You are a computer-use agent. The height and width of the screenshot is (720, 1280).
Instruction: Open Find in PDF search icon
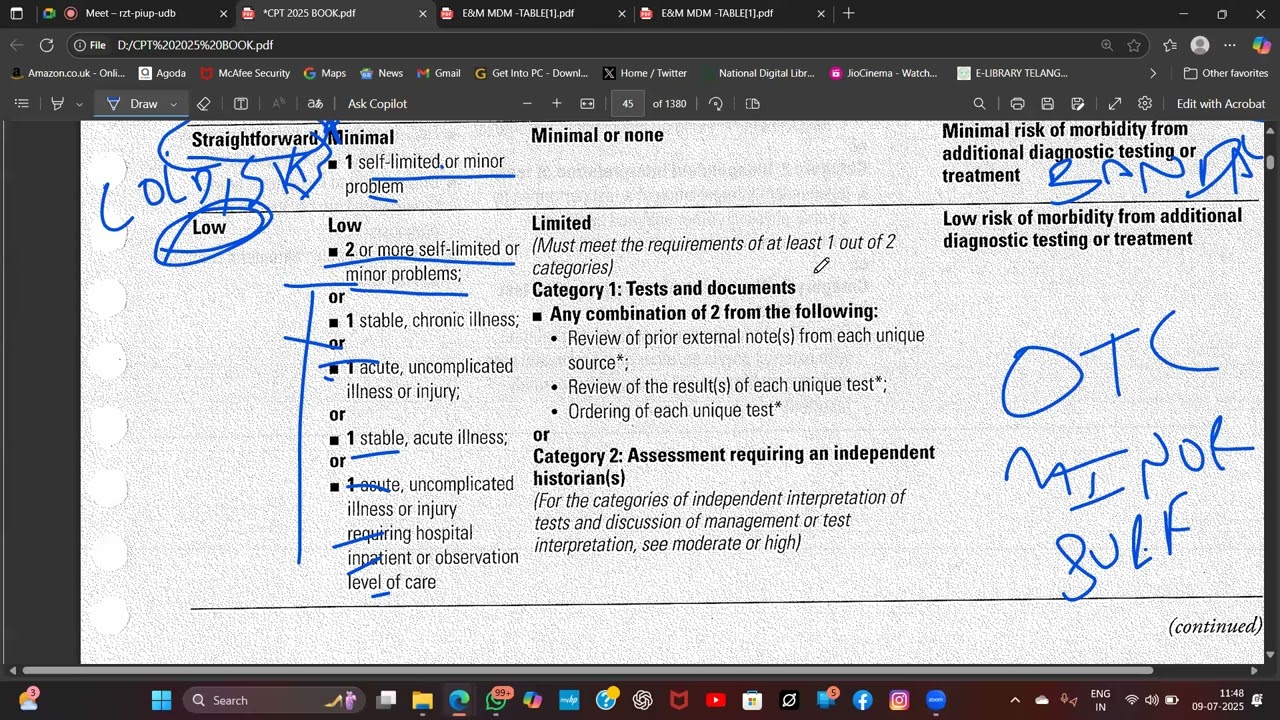pos(979,104)
